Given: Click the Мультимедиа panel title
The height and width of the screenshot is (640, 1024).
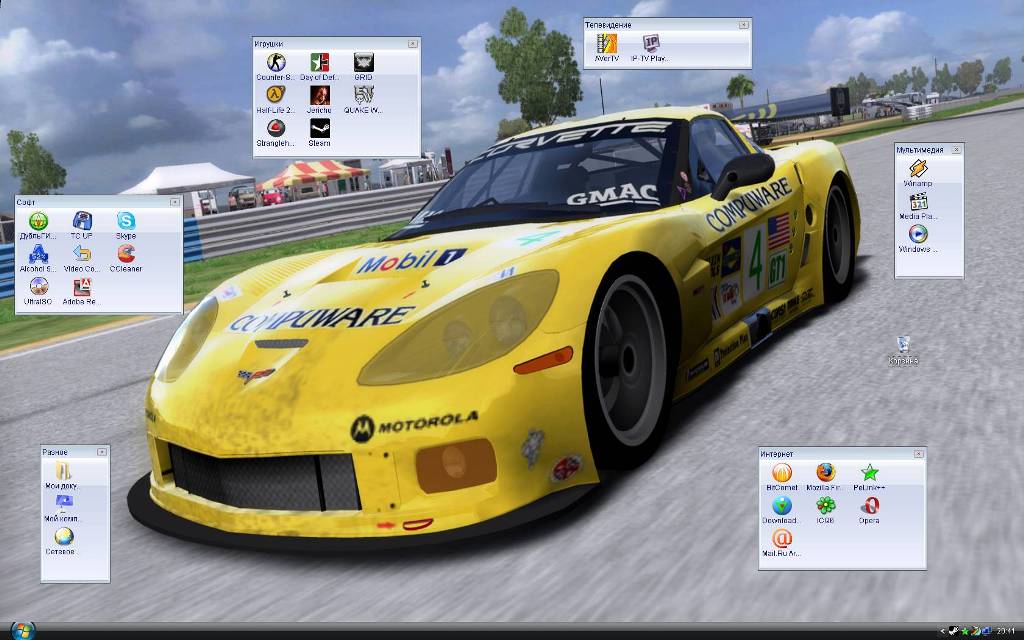Looking at the screenshot, I should pos(920,150).
